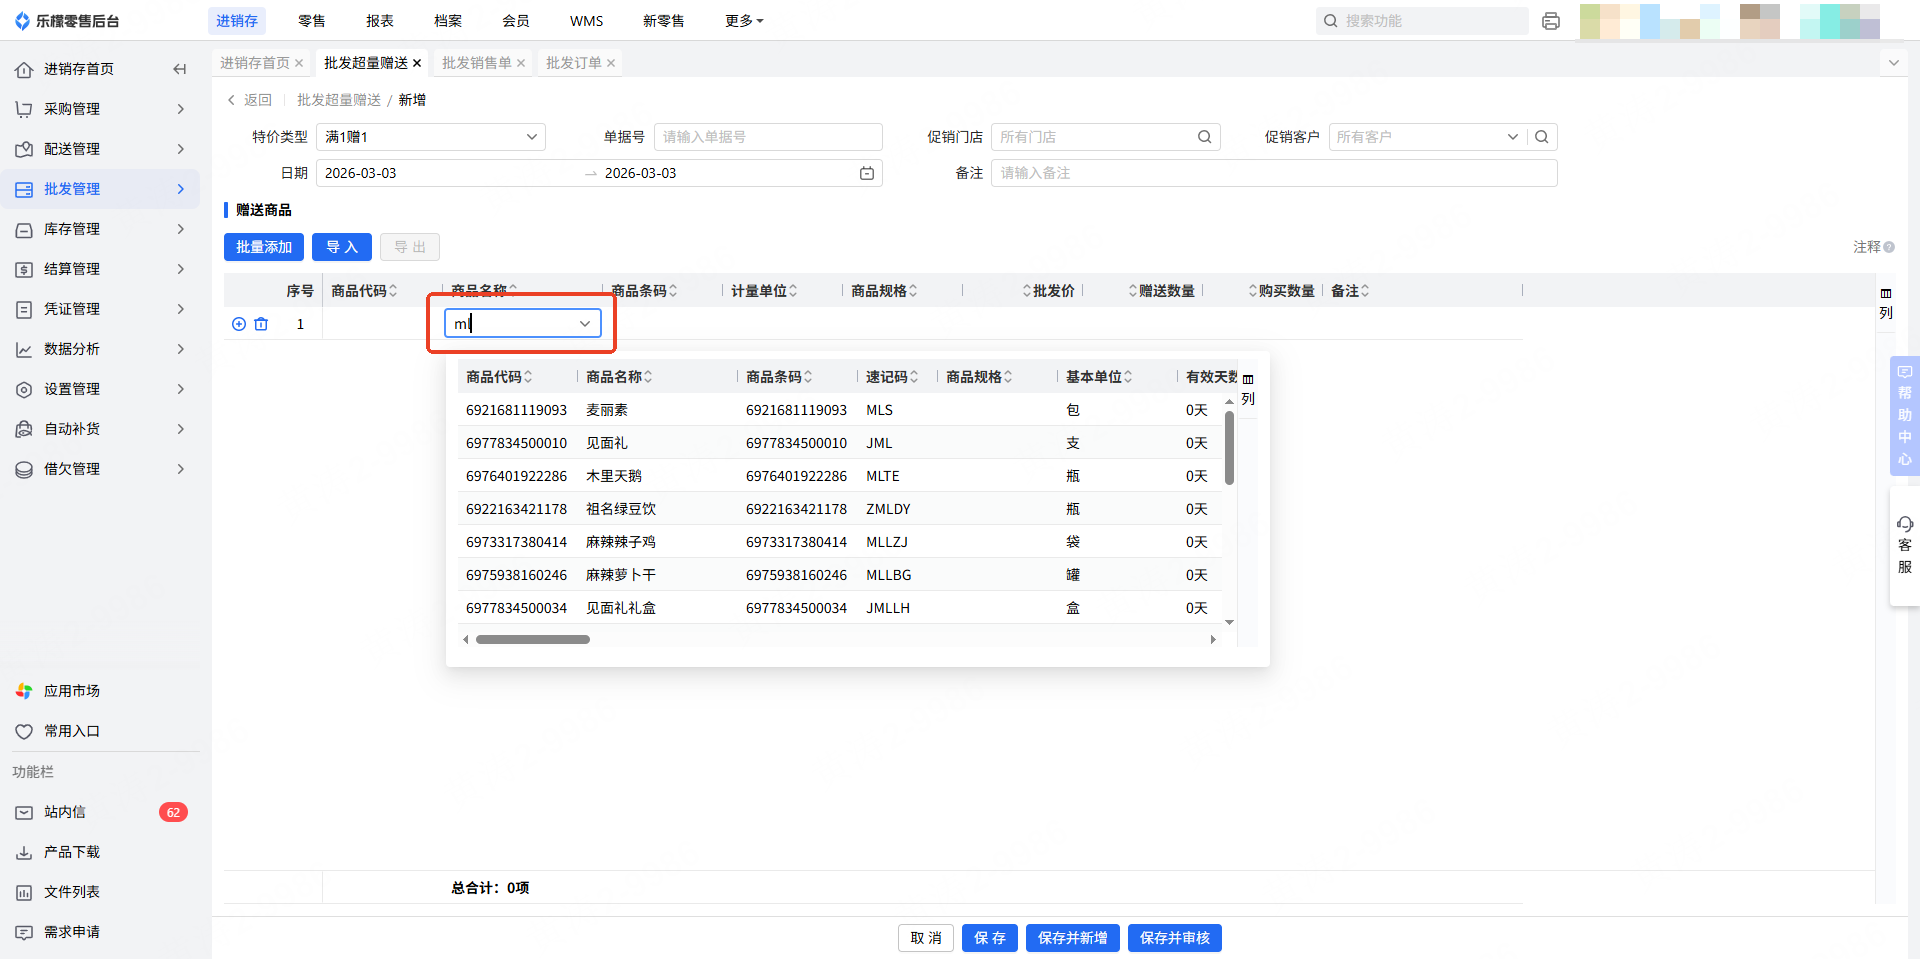Delete row 1 with trash icon
The width and height of the screenshot is (1920, 959).
(x=261, y=324)
